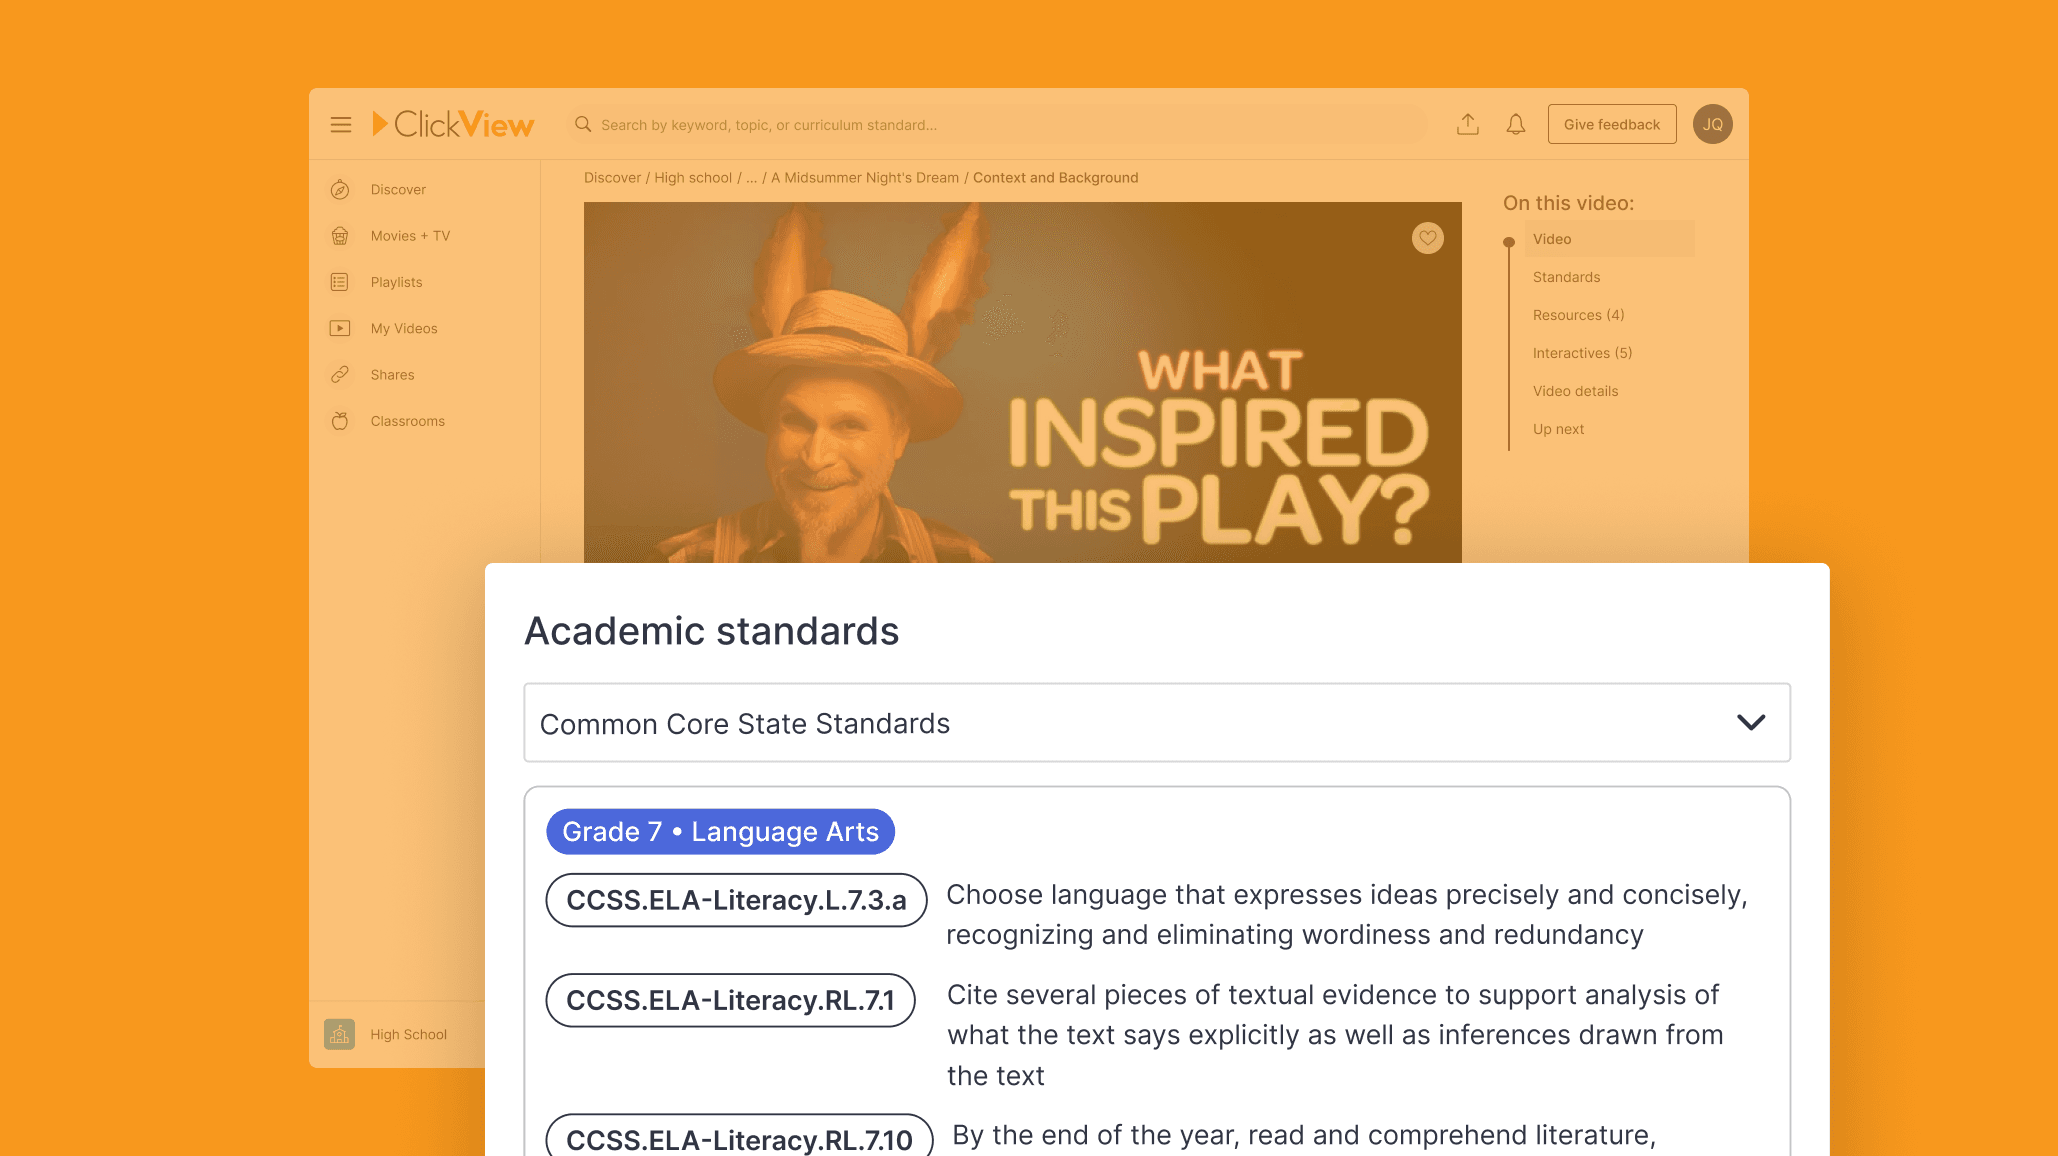
Task: Go to Resources (4) section
Action: [1578, 315]
